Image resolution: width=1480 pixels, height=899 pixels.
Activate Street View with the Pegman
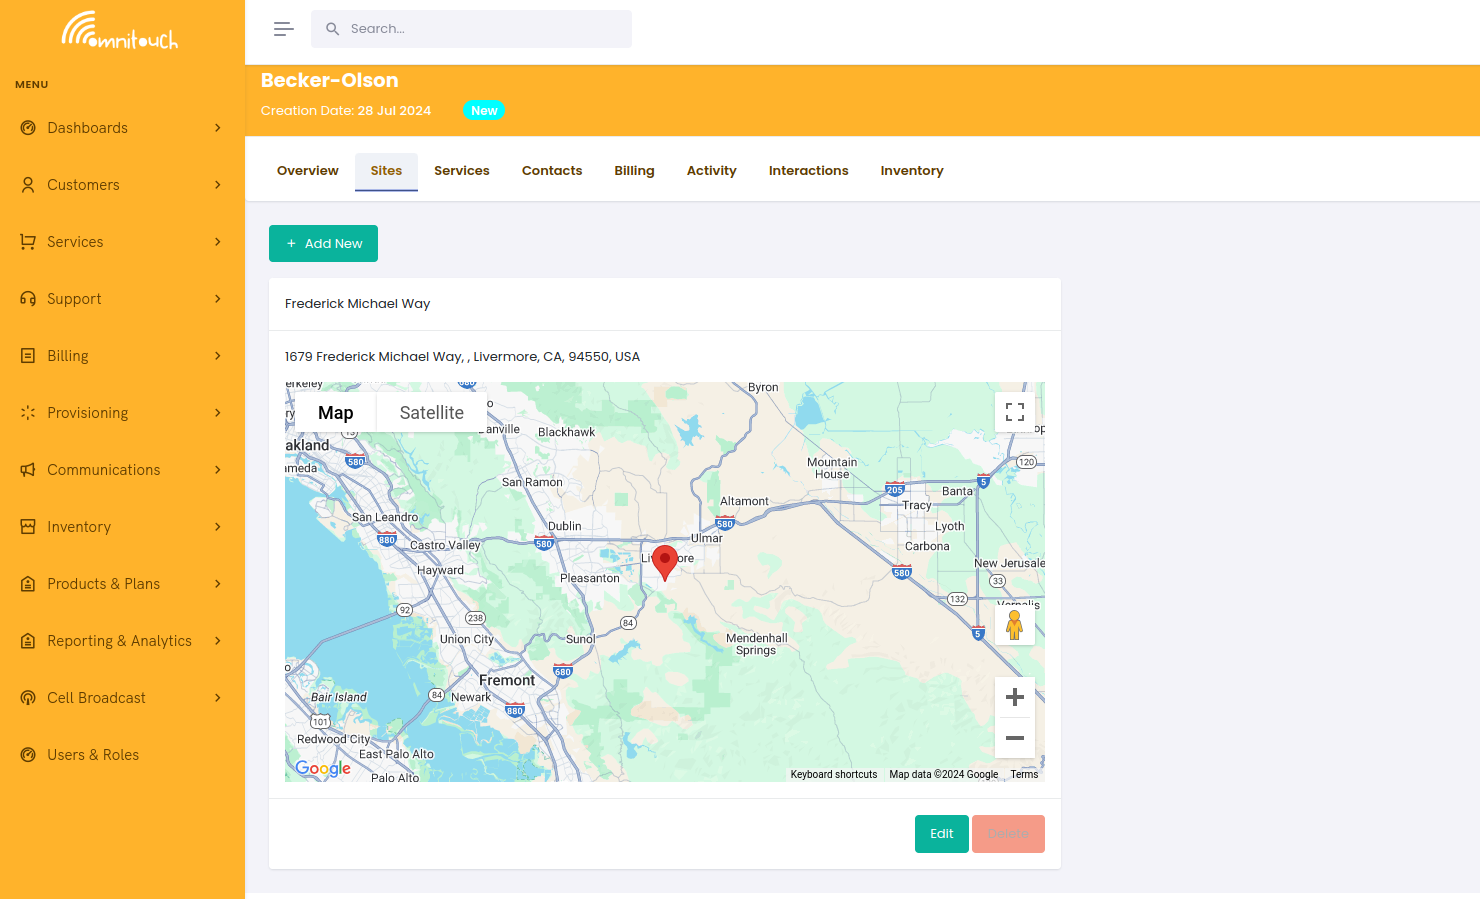[1015, 624]
